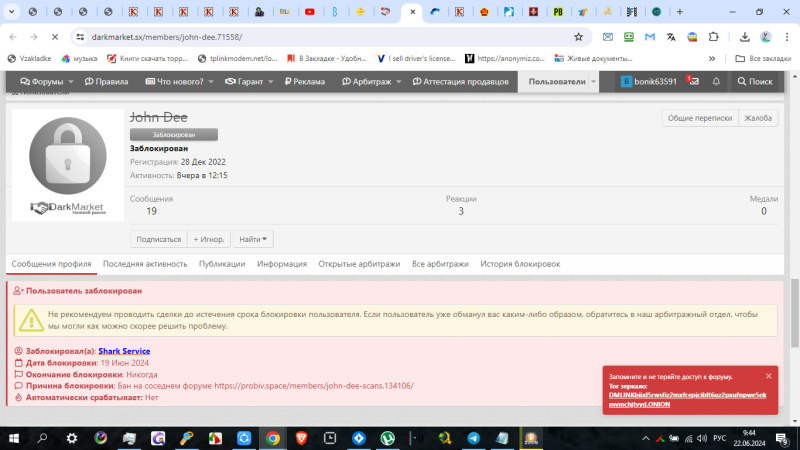Open the Windows Start menu
Screen dimensions: 800x450
(14, 438)
